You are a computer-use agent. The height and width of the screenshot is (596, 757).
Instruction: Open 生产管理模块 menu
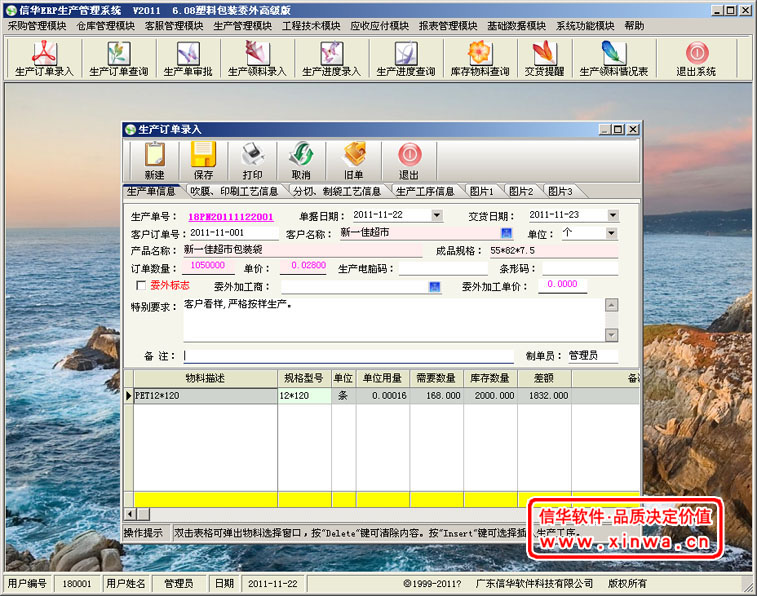click(x=243, y=26)
